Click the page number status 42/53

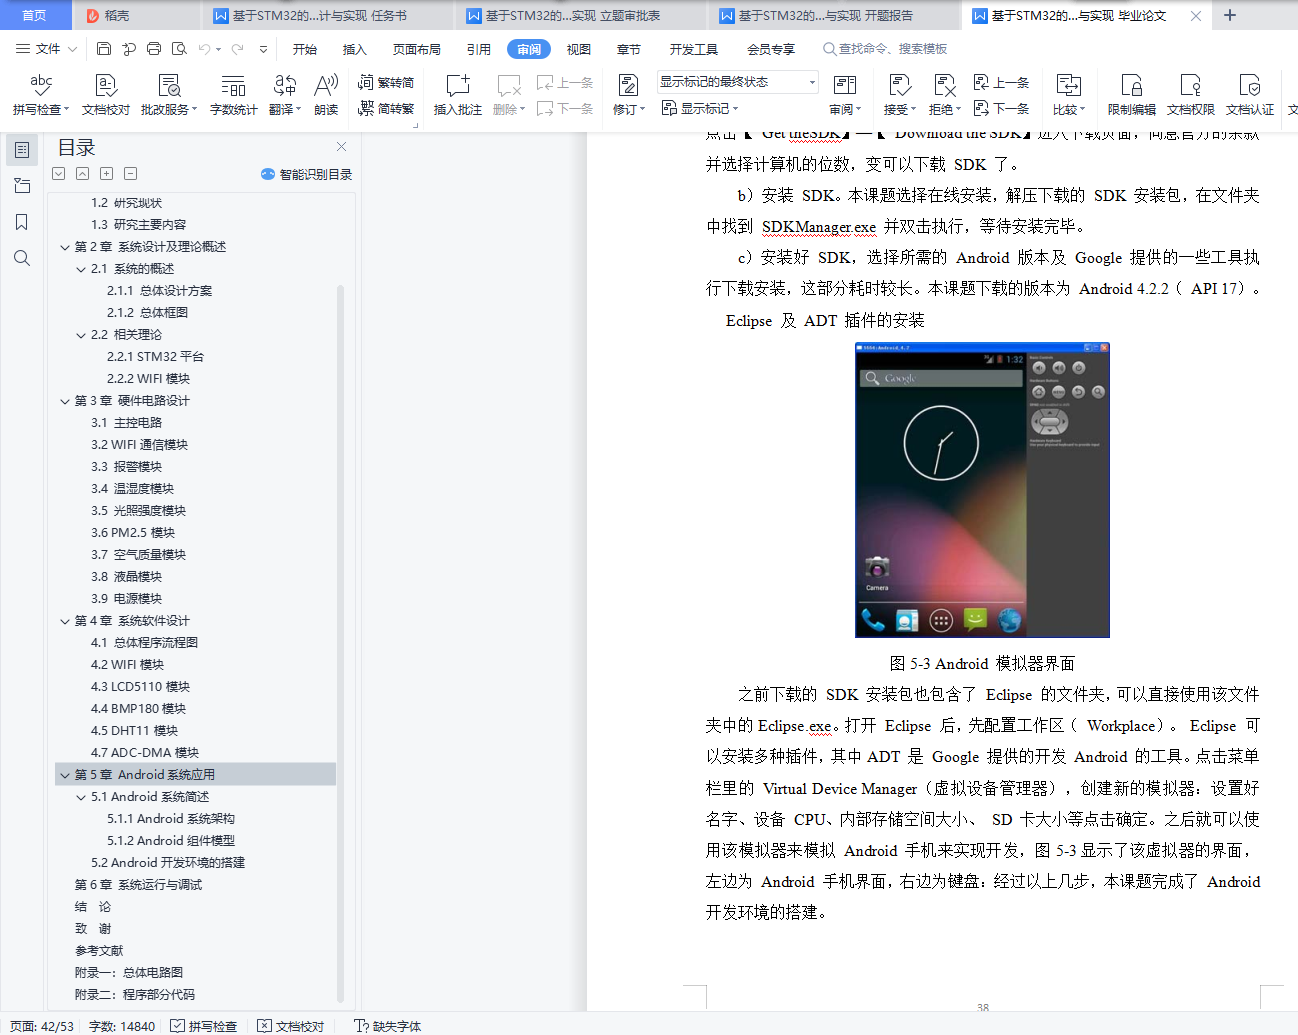(x=42, y=1026)
